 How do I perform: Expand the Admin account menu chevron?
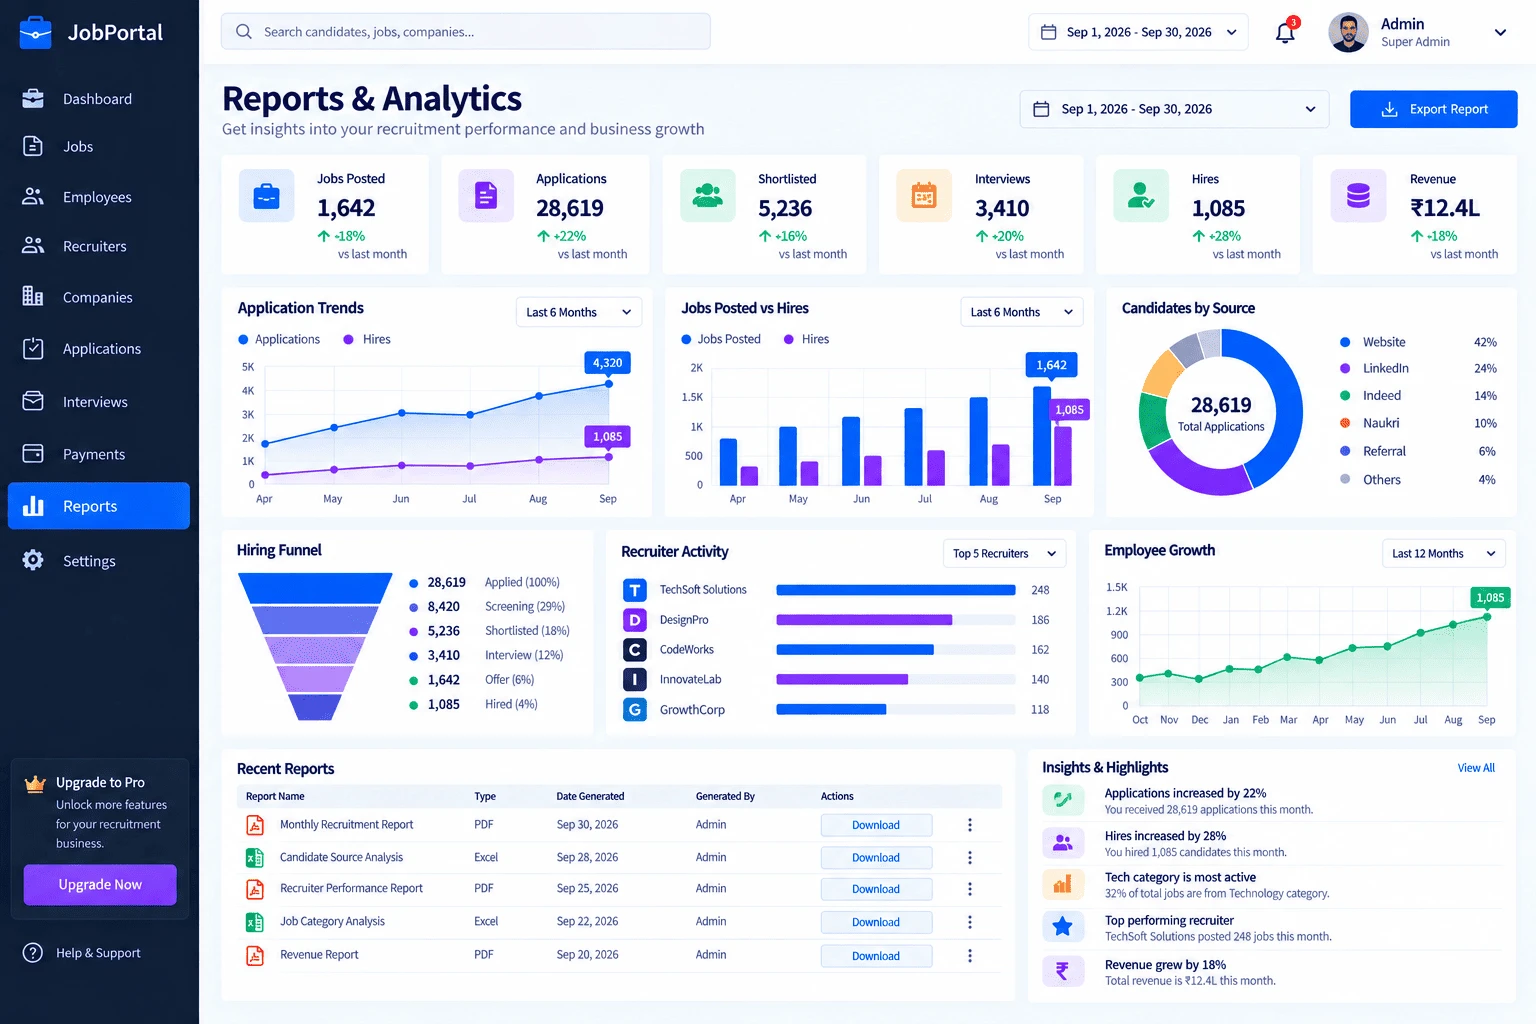(1500, 32)
